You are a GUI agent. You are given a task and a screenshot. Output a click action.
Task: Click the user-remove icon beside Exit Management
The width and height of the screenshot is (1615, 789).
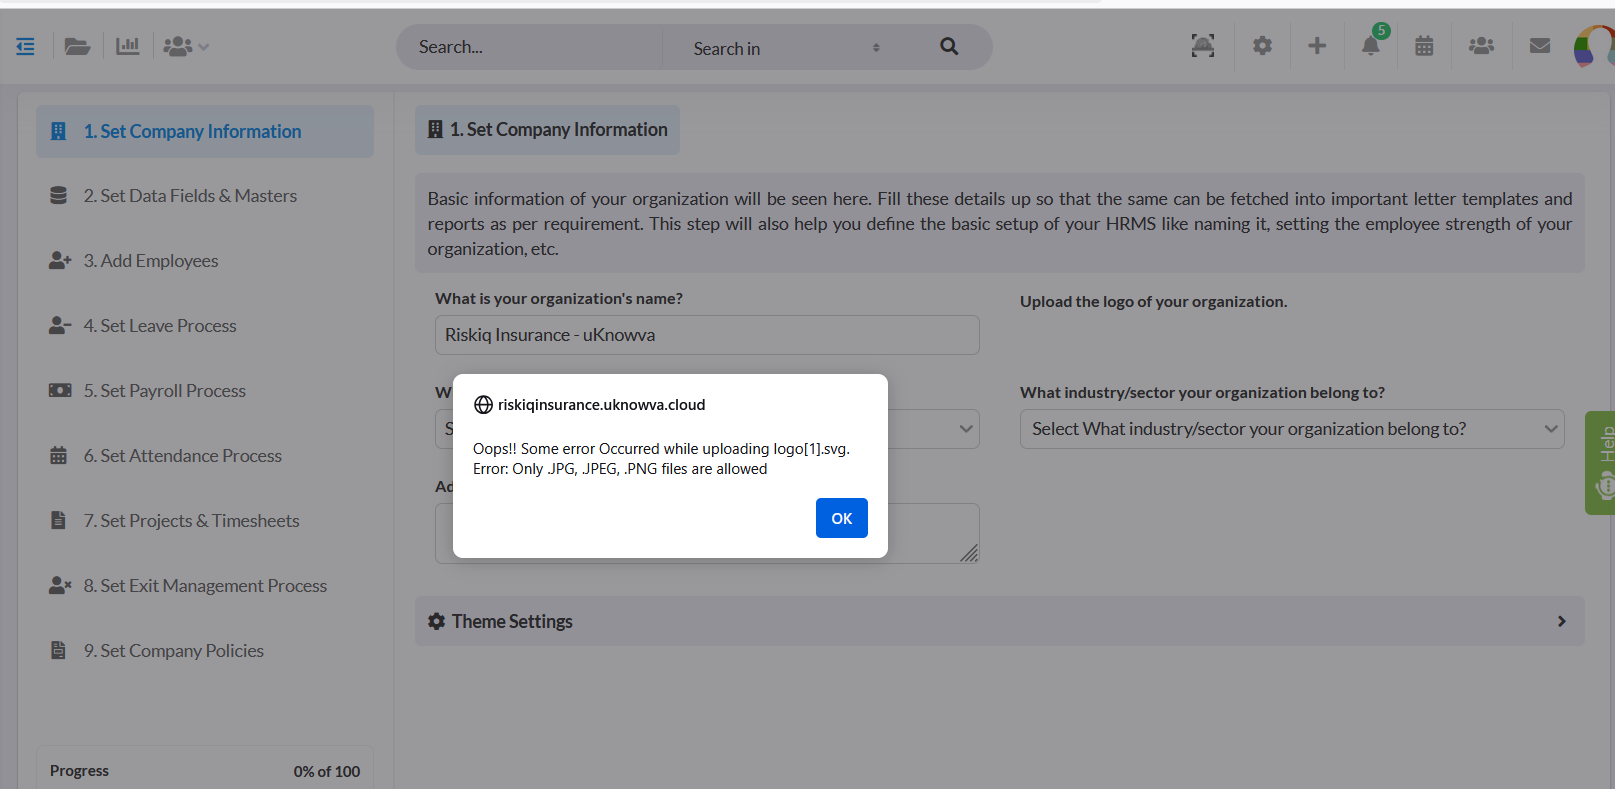point(60,585)
